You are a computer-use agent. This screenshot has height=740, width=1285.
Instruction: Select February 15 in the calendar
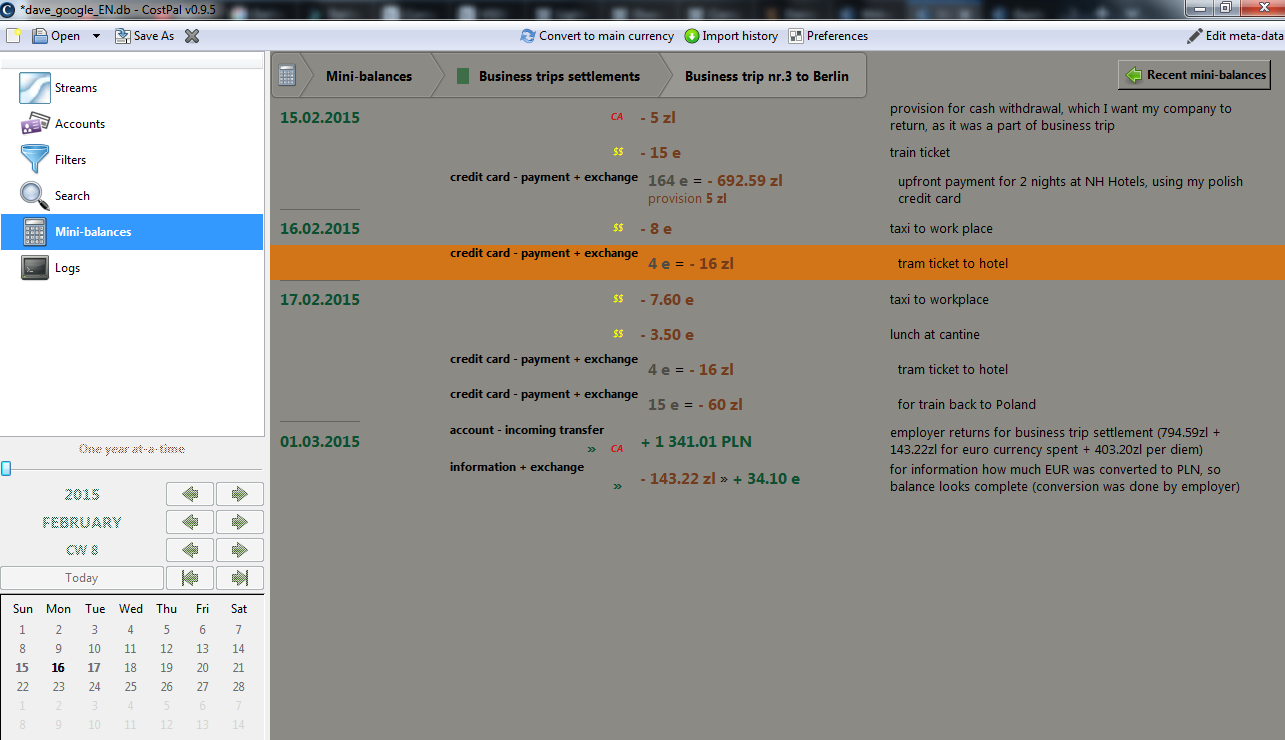tap(23, 668)
